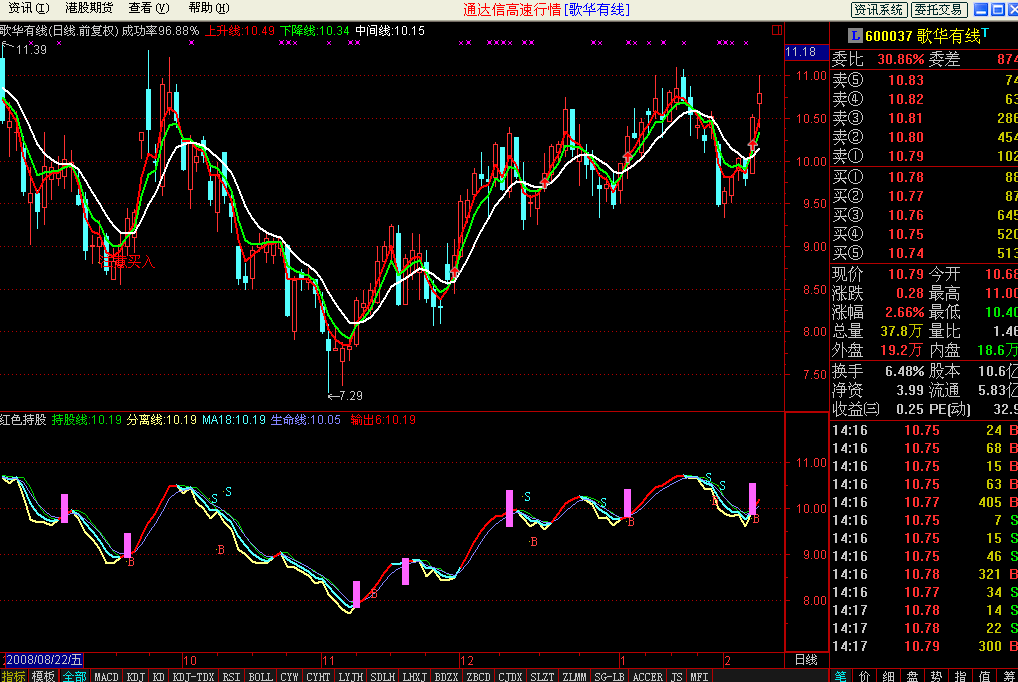Select the 价 price tab in quote panel

864,676
